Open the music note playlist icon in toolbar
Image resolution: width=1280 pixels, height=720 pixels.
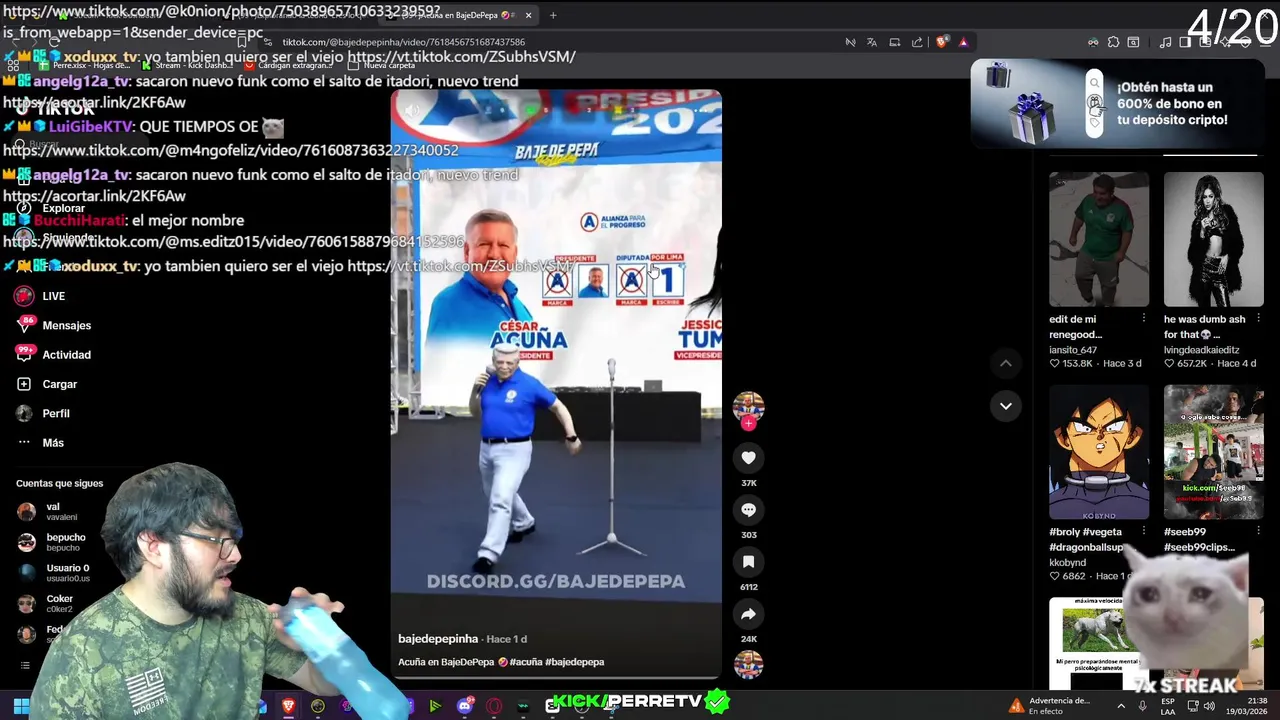tap(1165, 42)
